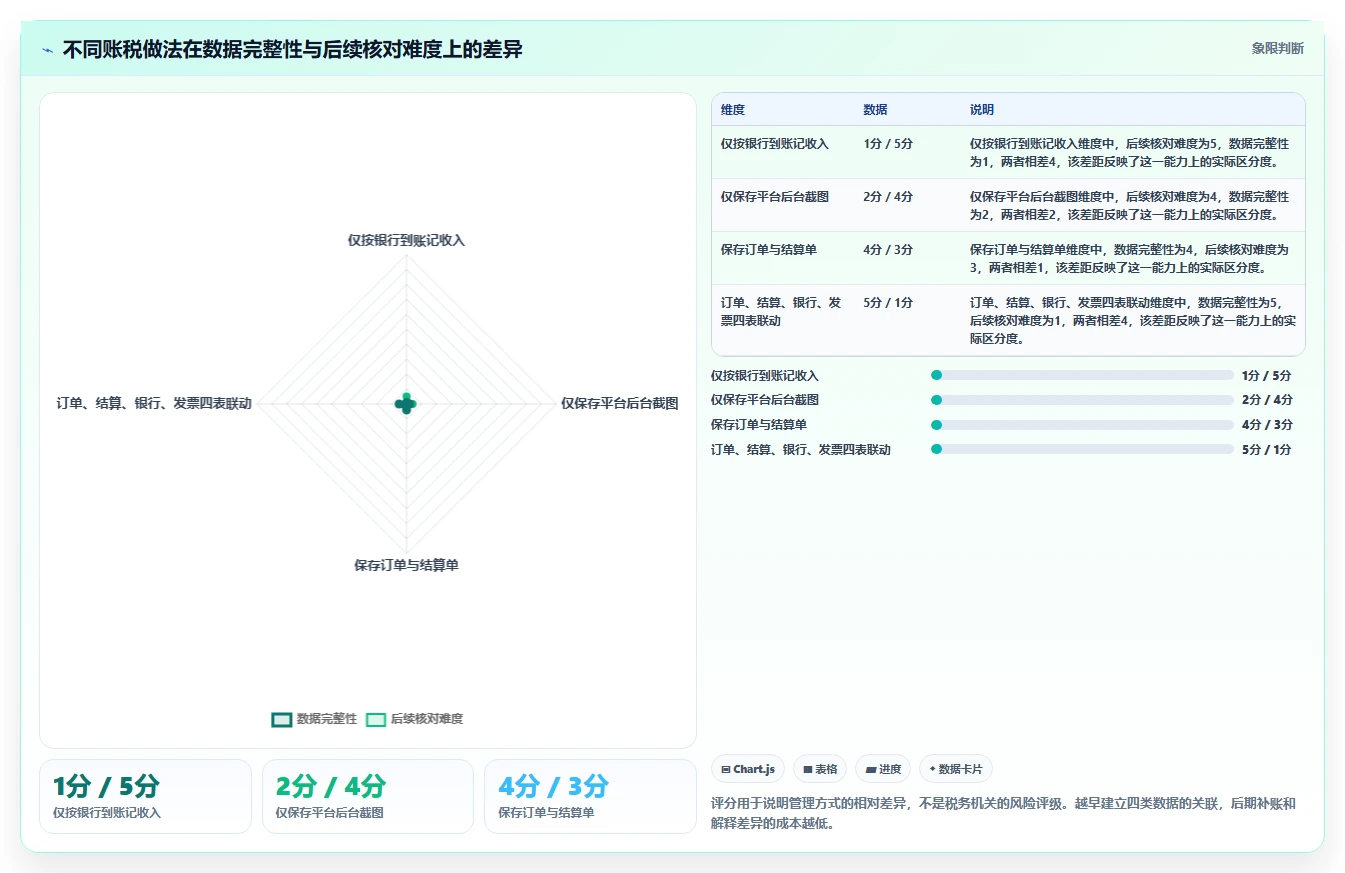Click the 1分 / 5分 progress row value

[1267, 375]
